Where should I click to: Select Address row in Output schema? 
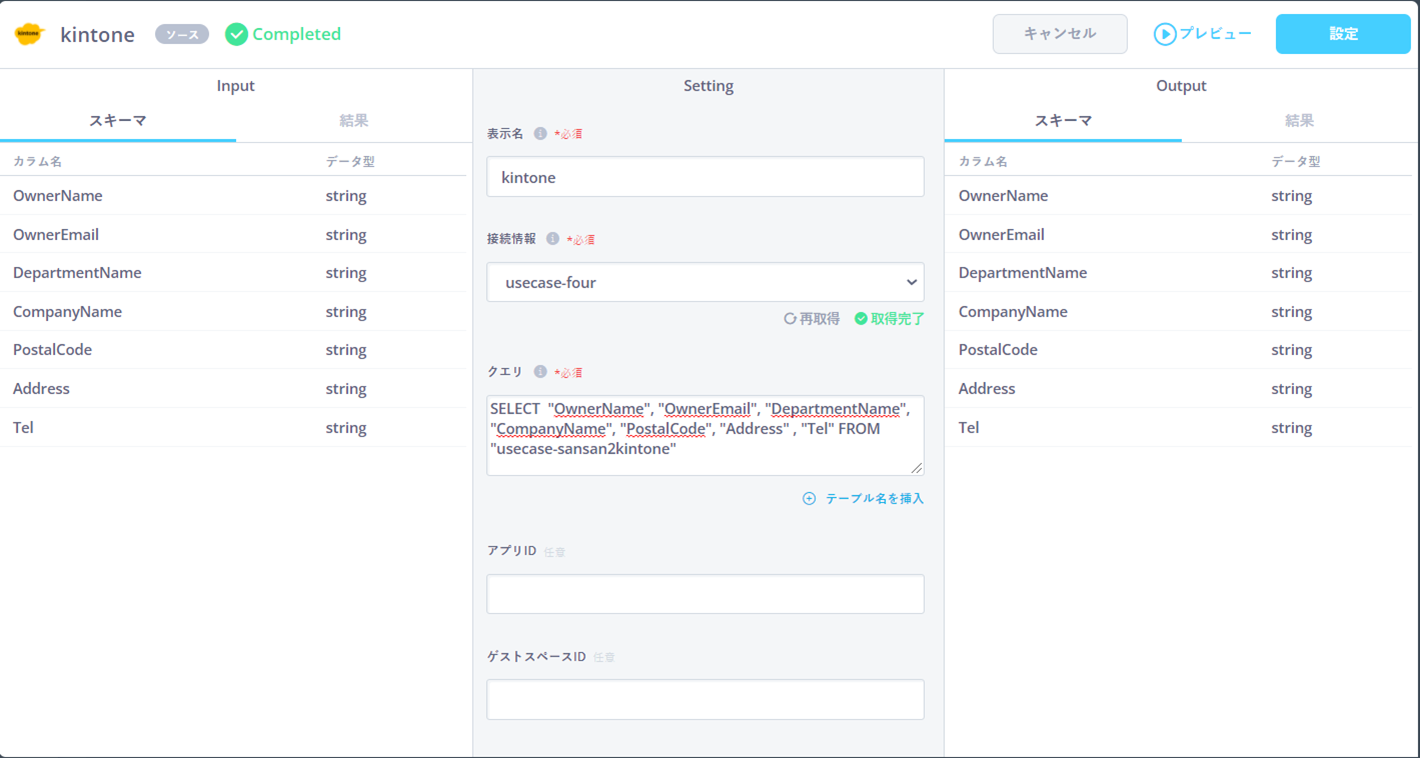click(x=1178, y=389)
